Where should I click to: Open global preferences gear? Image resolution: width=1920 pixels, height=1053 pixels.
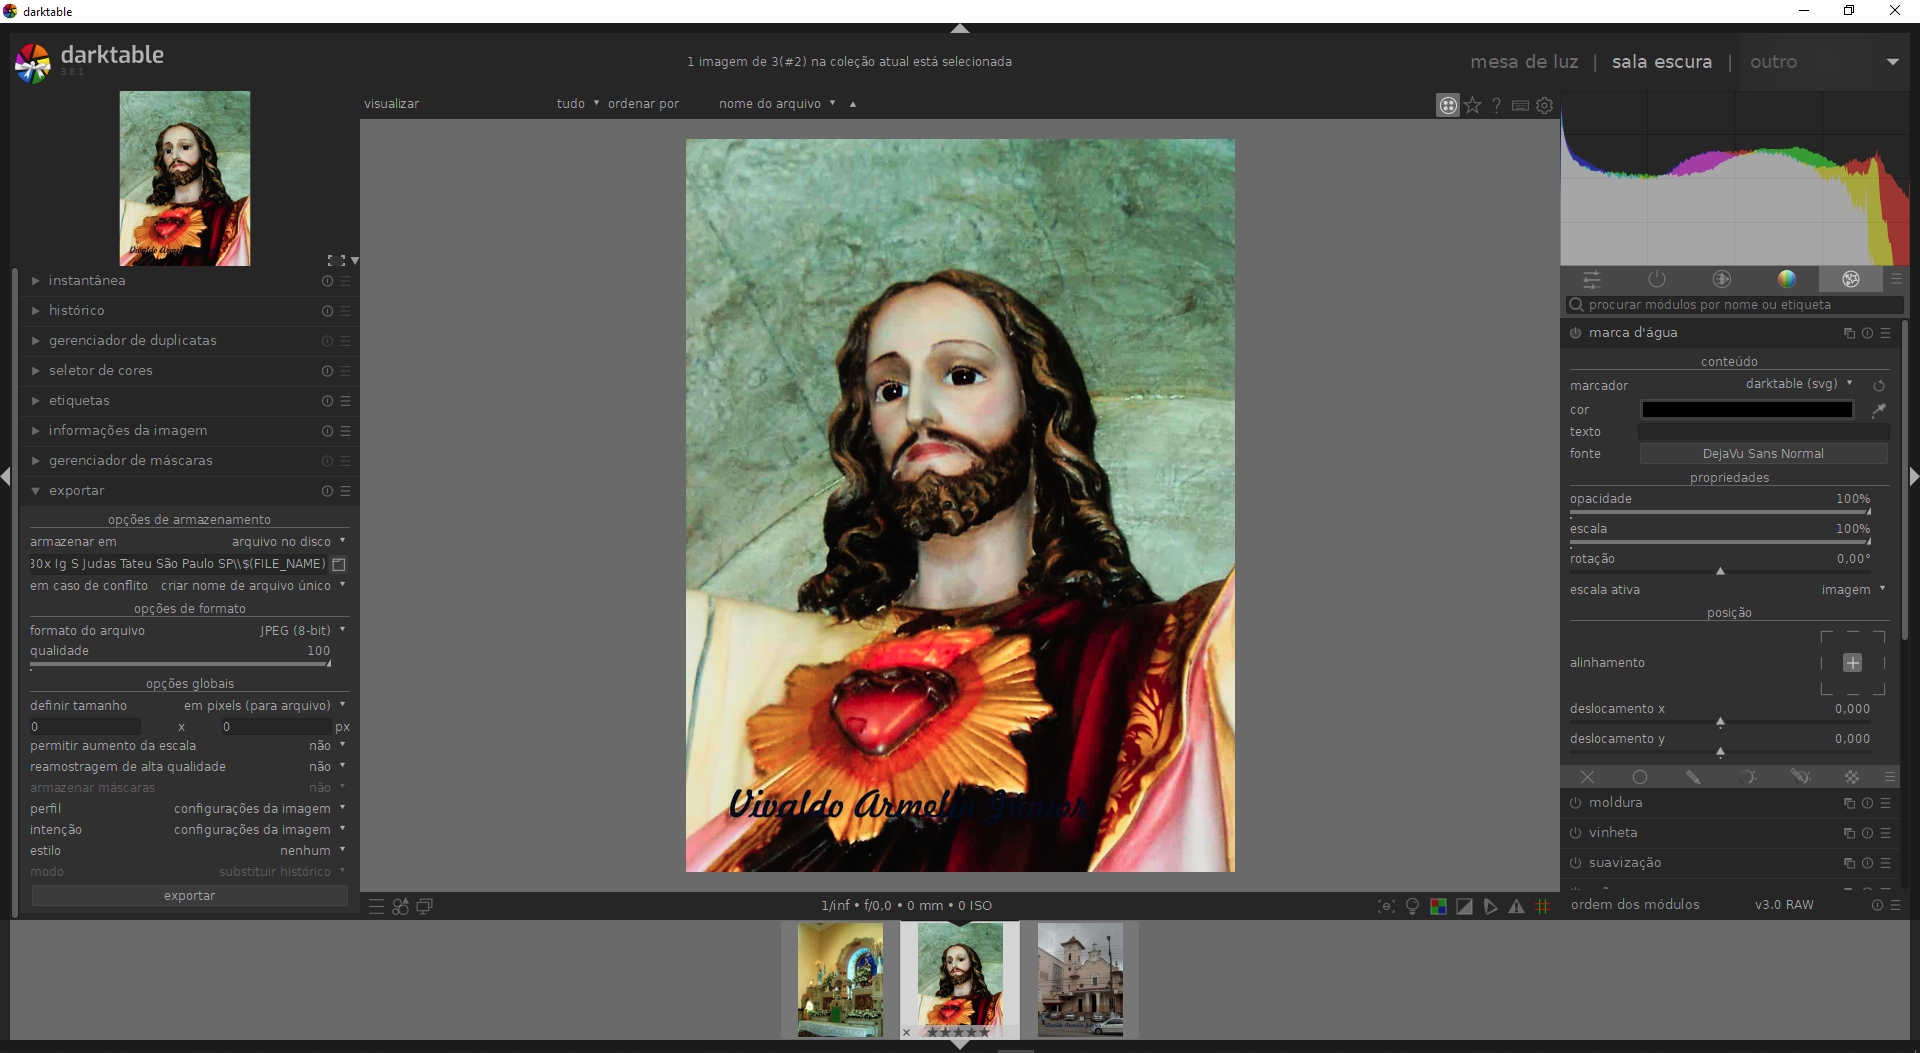1545,105
